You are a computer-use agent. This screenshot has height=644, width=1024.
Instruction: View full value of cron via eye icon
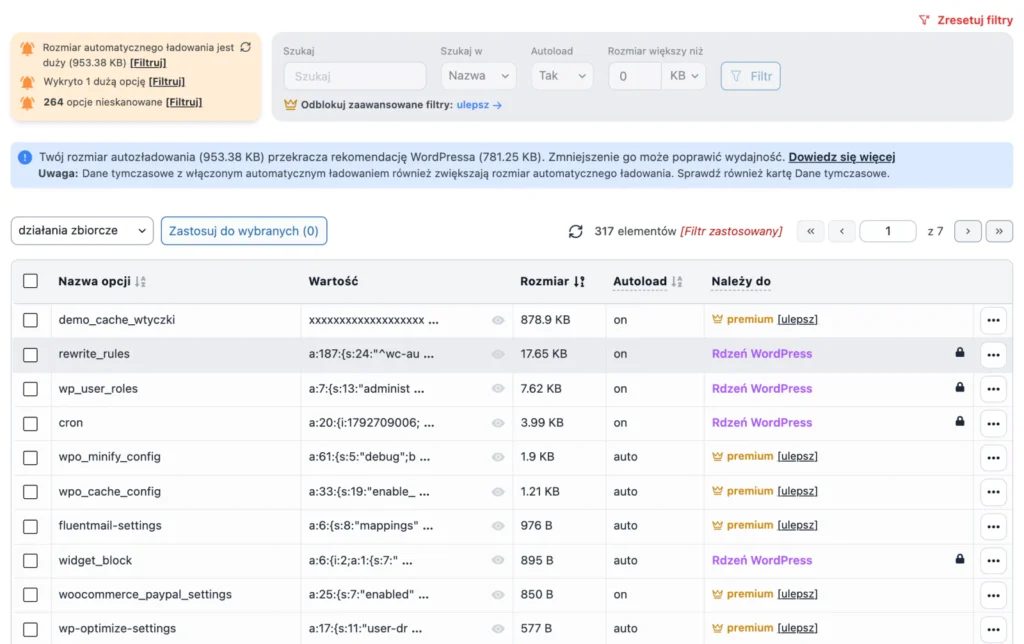pos(498,423)
